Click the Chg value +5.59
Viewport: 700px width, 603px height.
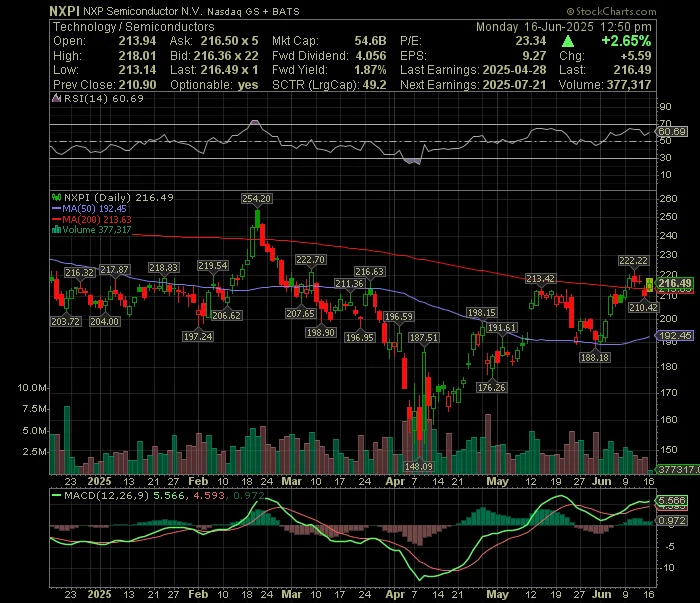pos(636,56)
